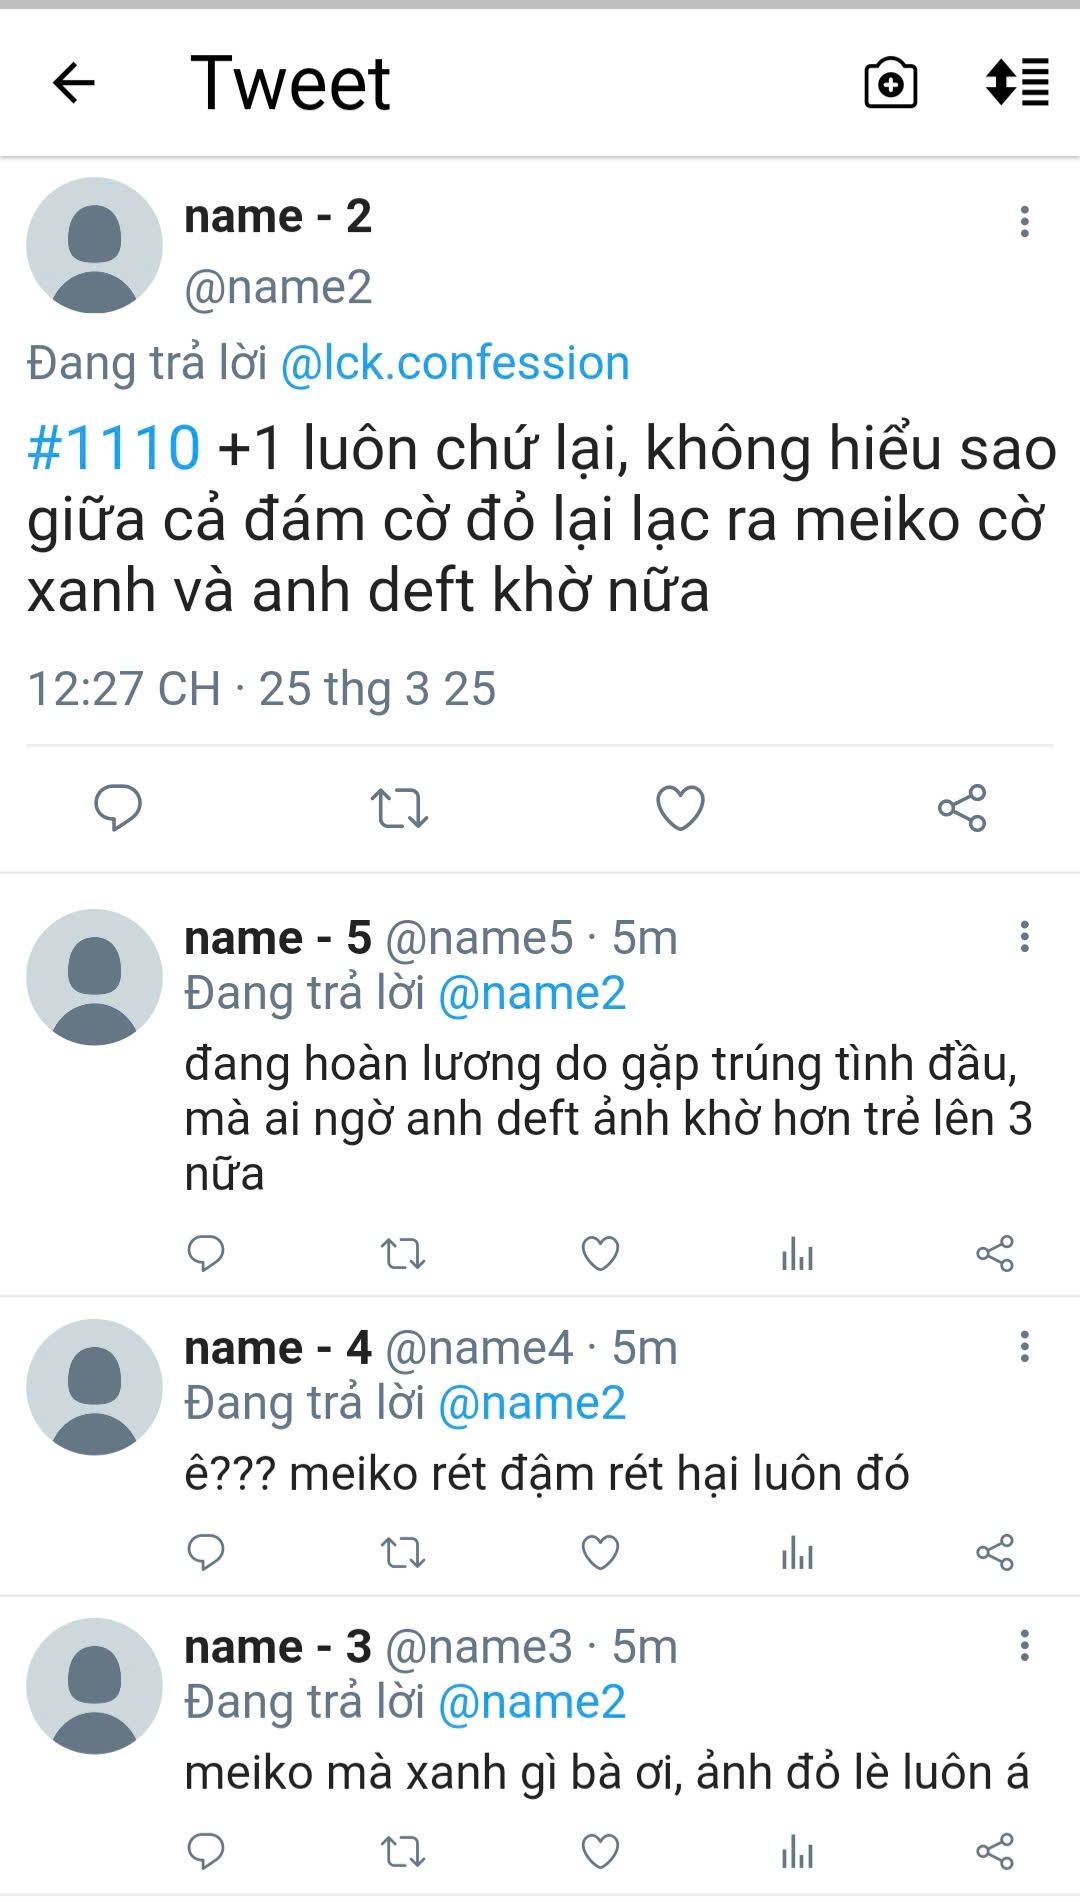Open three-dot menu on name - 5's reply
This screenshot has height=1902, width=1080.
pos(1024,937)
